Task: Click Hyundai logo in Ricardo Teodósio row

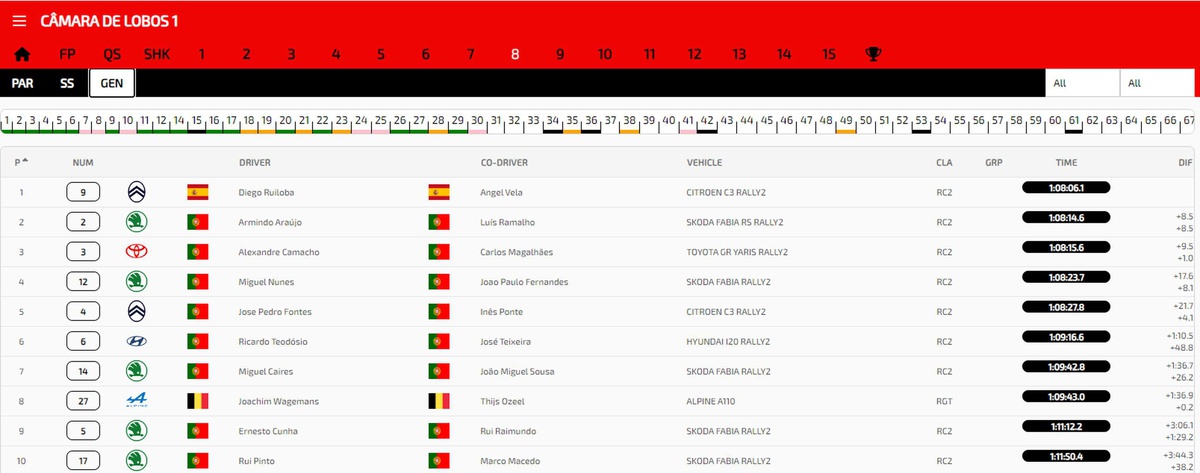Action: point(137,342)
